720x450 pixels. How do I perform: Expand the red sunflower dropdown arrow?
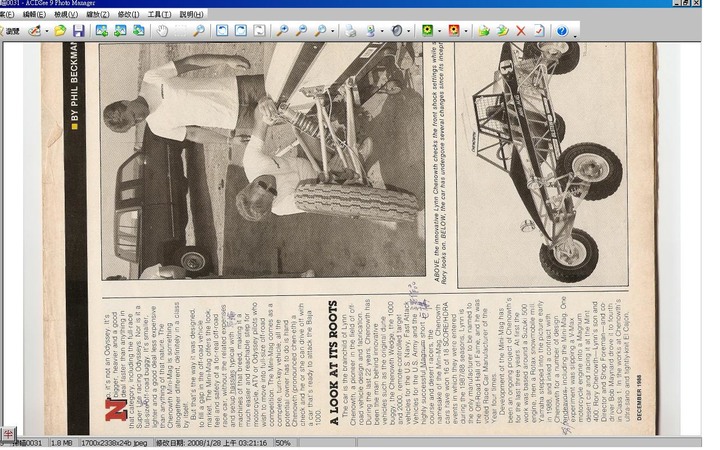click(466, 31)
